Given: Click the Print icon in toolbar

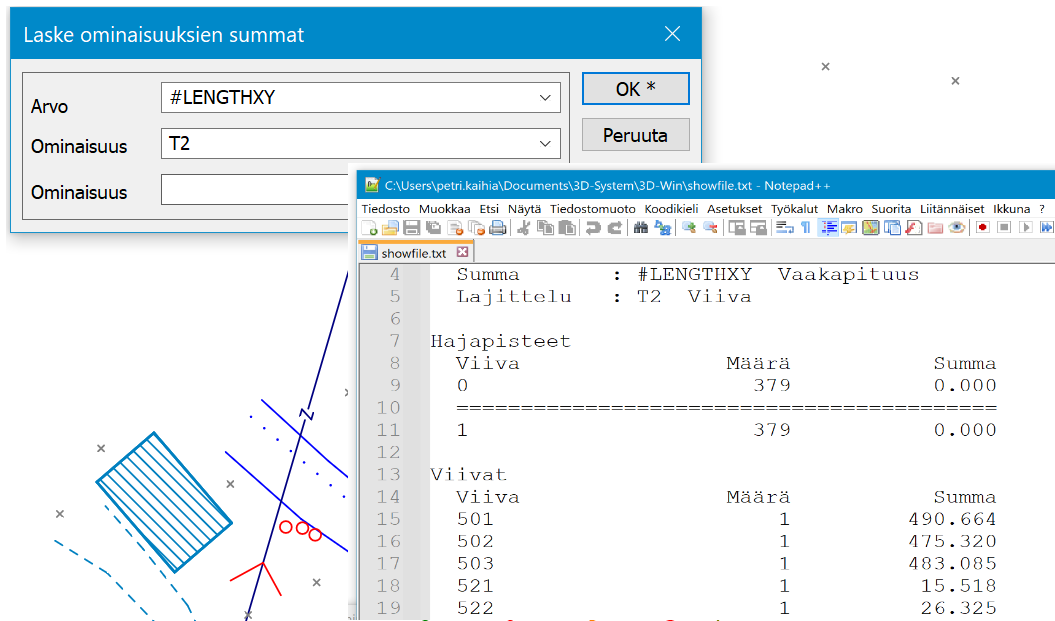Looking at the screenshot, I should (497, 228).
